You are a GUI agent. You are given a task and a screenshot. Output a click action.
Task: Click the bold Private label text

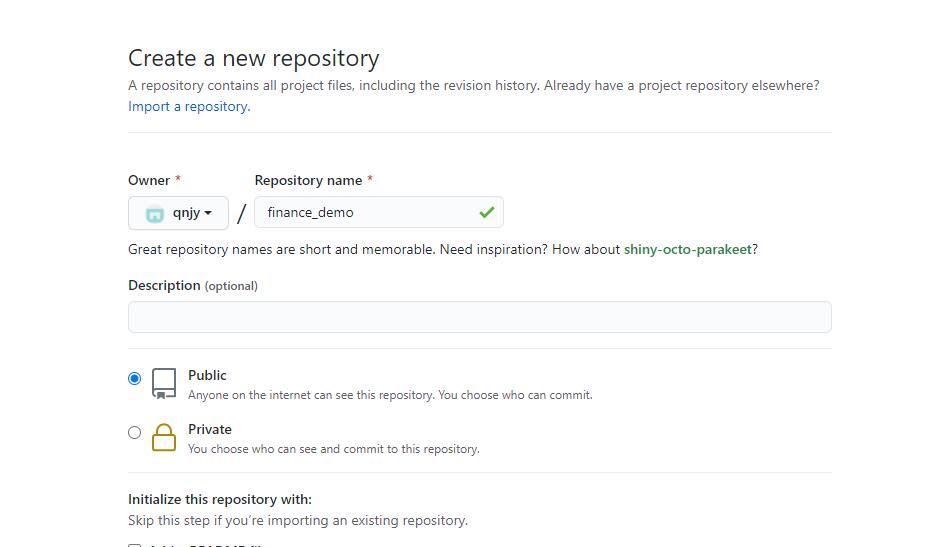[210, 429]
